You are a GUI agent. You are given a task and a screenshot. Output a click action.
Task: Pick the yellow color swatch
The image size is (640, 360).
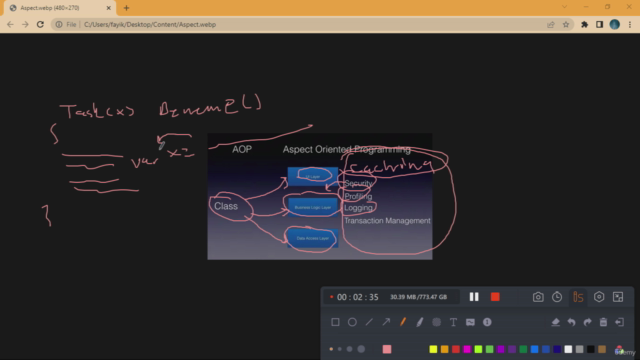[433, 349]
